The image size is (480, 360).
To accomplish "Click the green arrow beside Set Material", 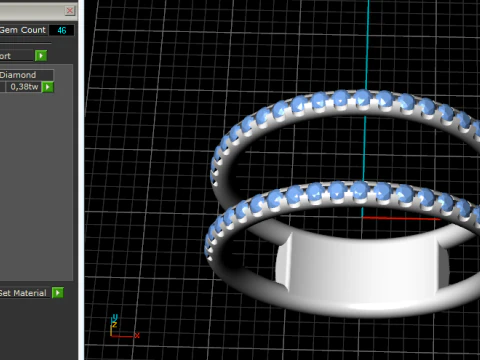I will tap(58, 293).
